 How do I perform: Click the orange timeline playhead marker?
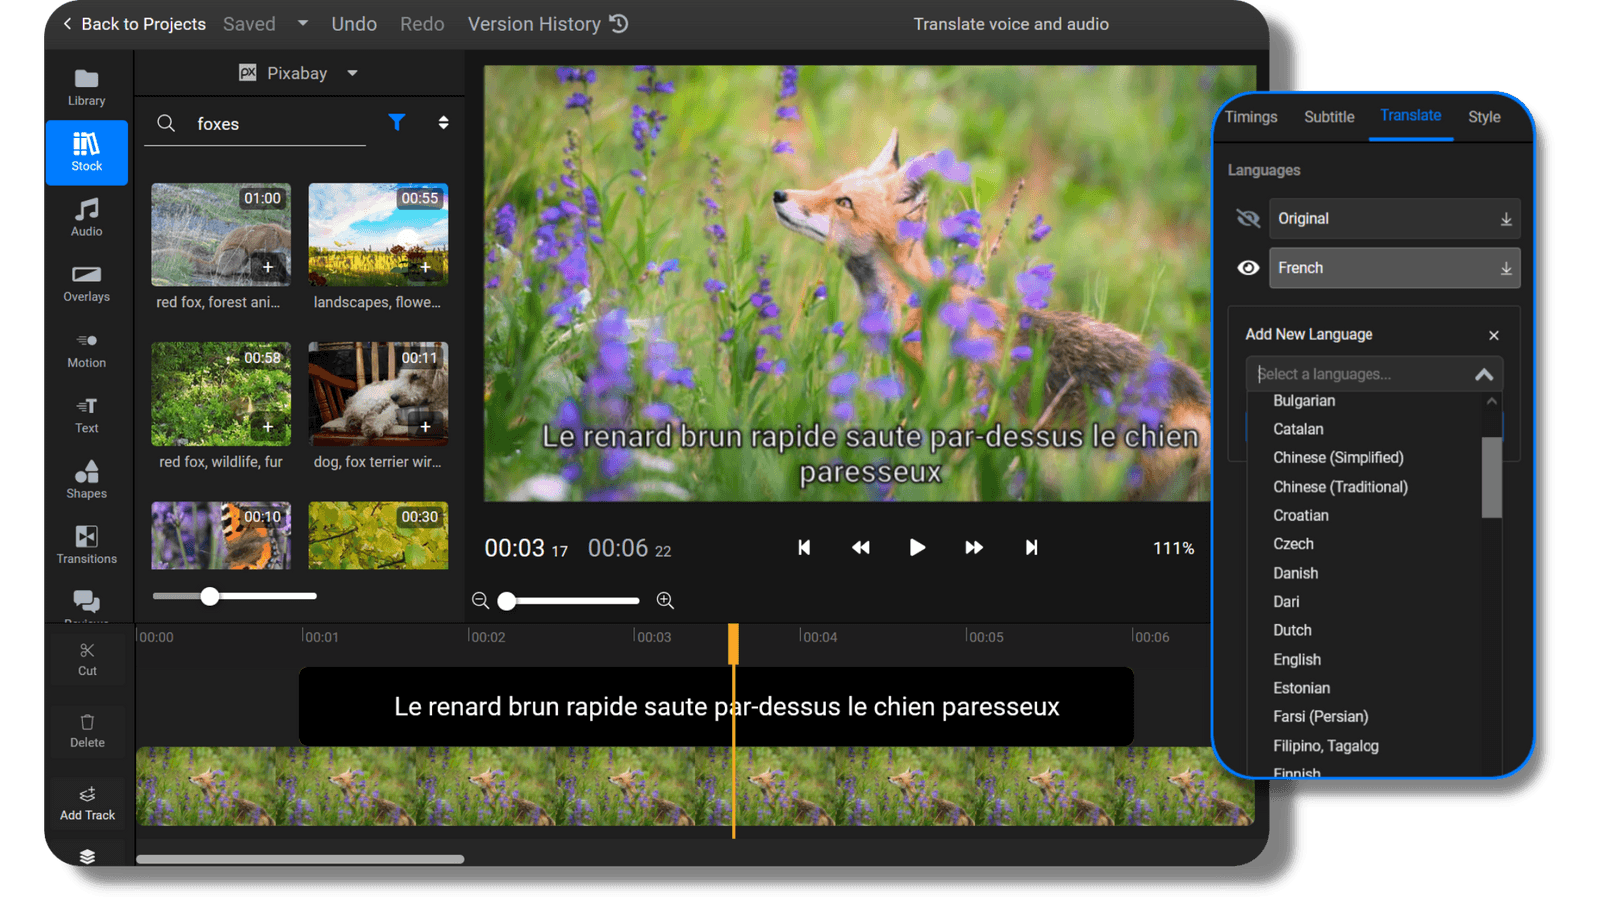[733, 644]
